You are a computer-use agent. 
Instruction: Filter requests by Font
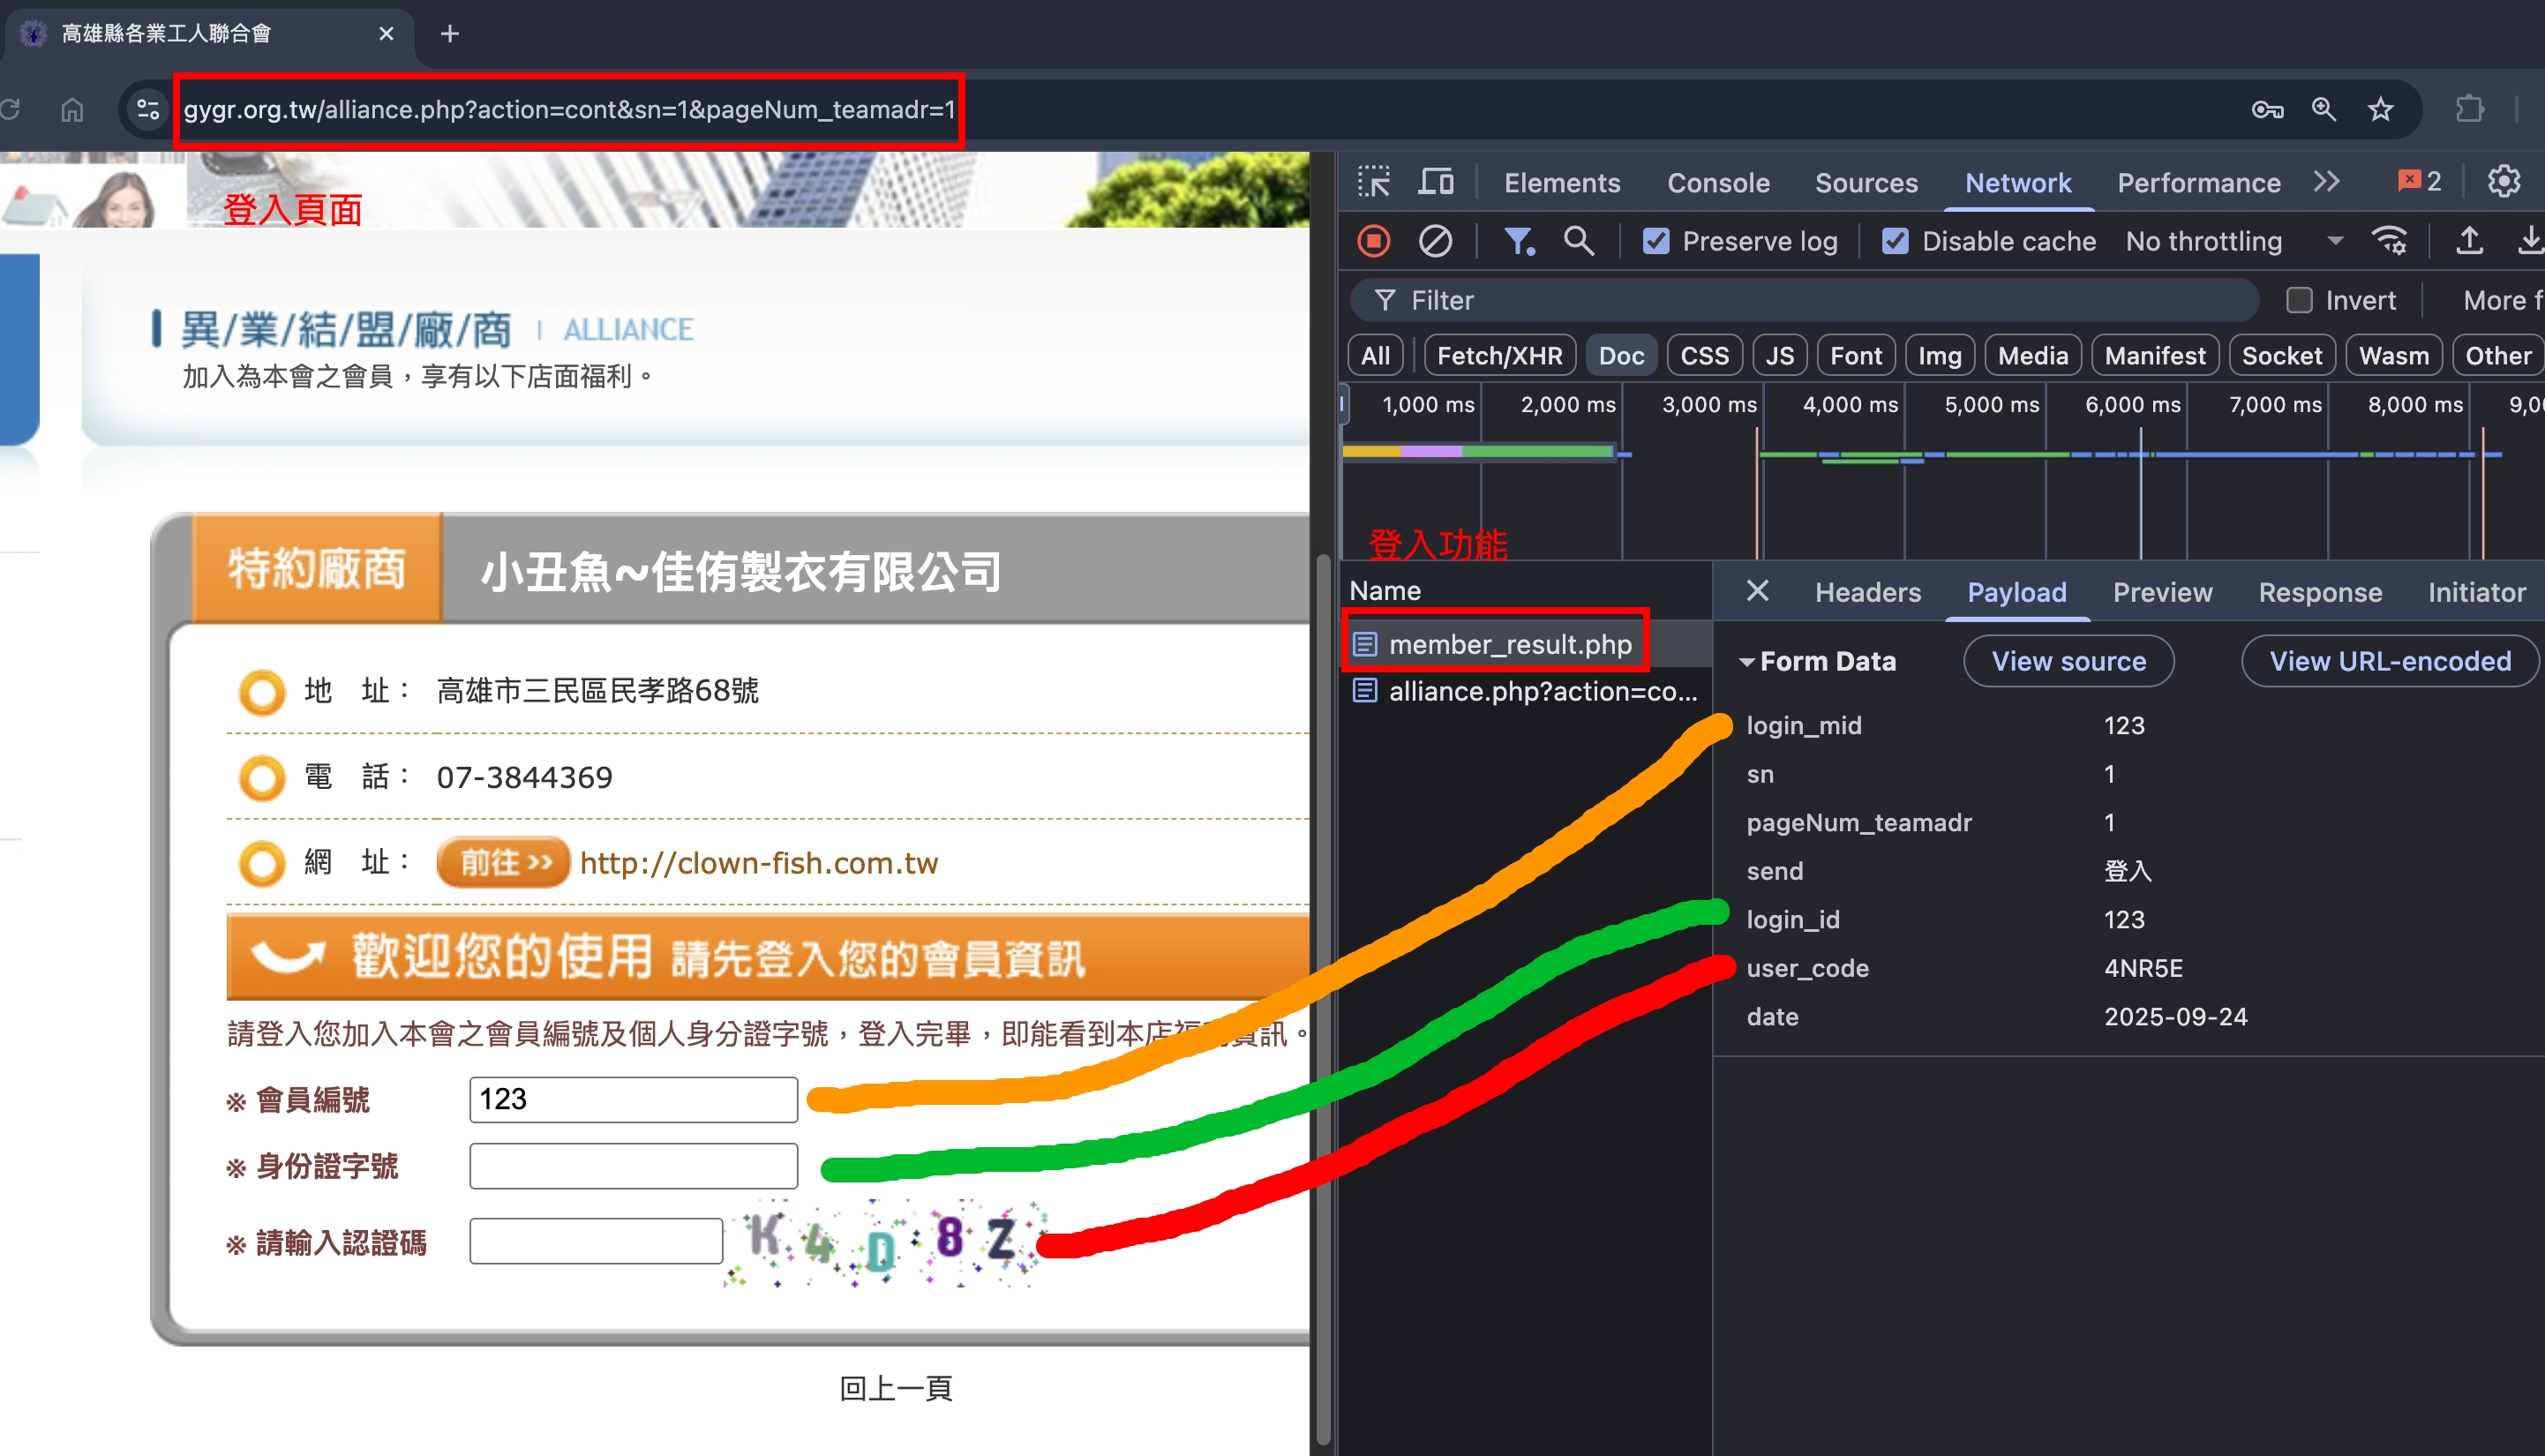tap(1856, 356)
